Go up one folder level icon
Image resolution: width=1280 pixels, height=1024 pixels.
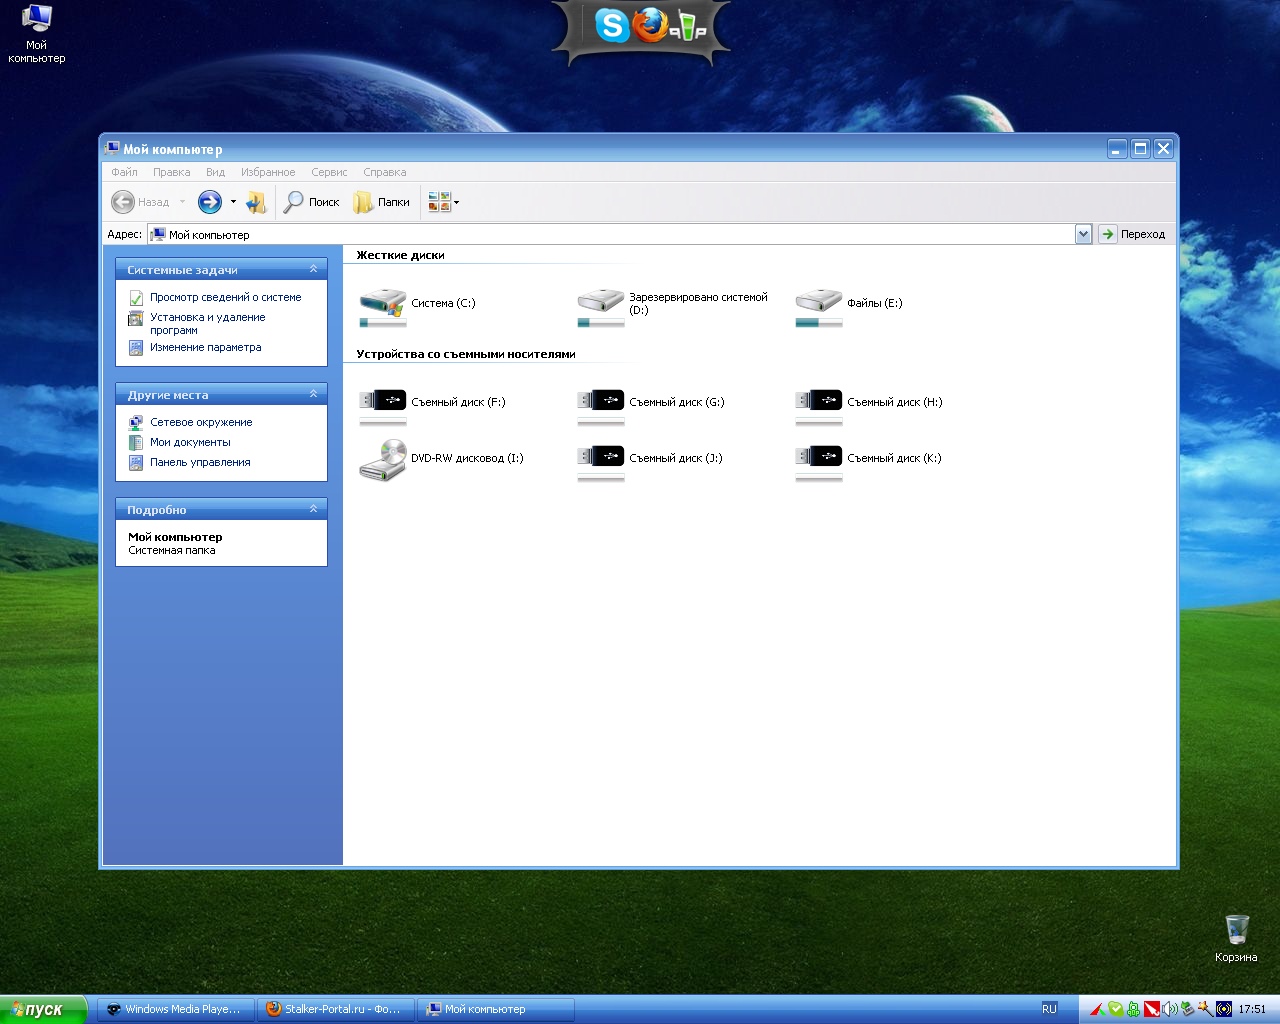256,202
